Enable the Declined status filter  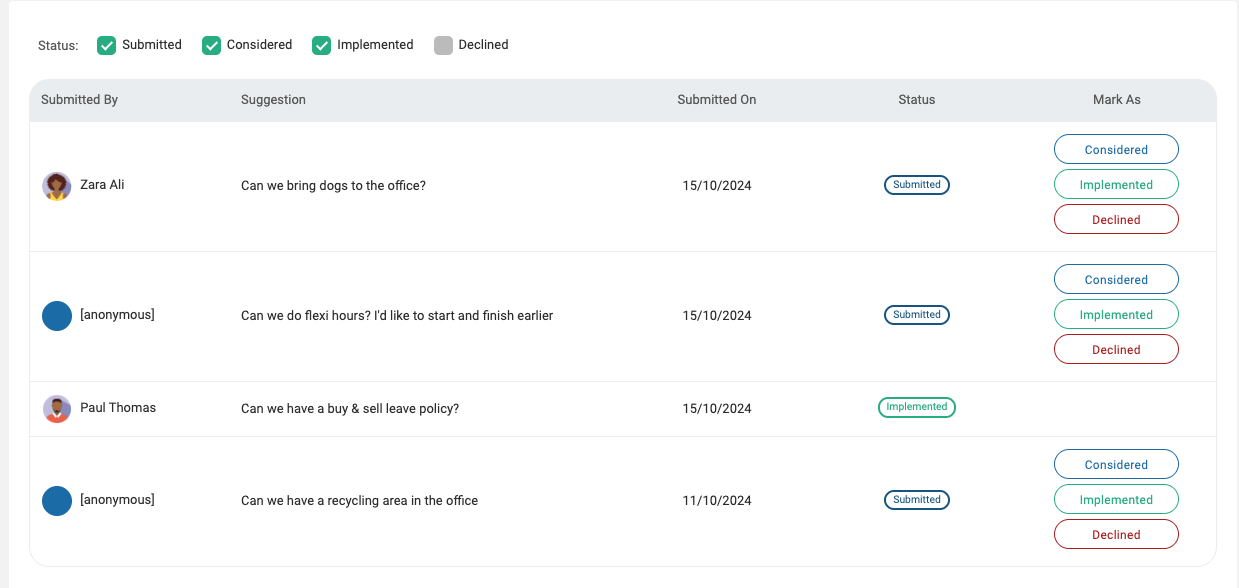[443, 45]
